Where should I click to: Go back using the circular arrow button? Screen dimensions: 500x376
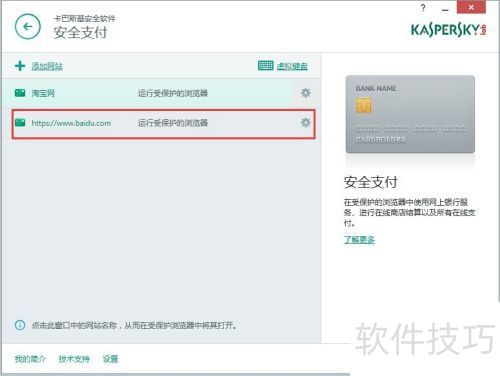click(x=28, y=27)
